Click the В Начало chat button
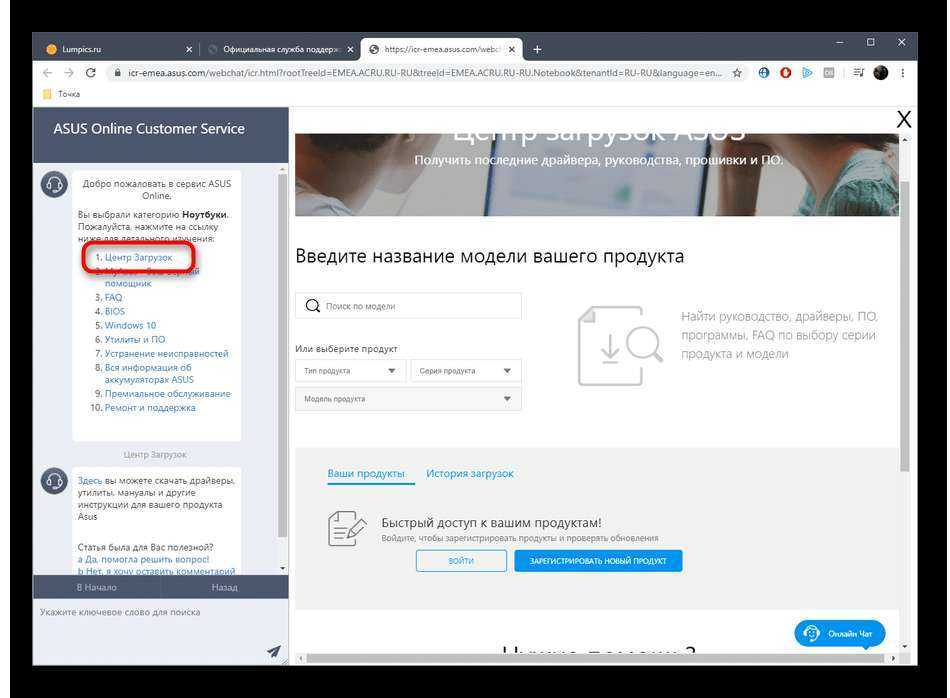The width and height of the screenshot is (950, 698). (x=97, y=587)
